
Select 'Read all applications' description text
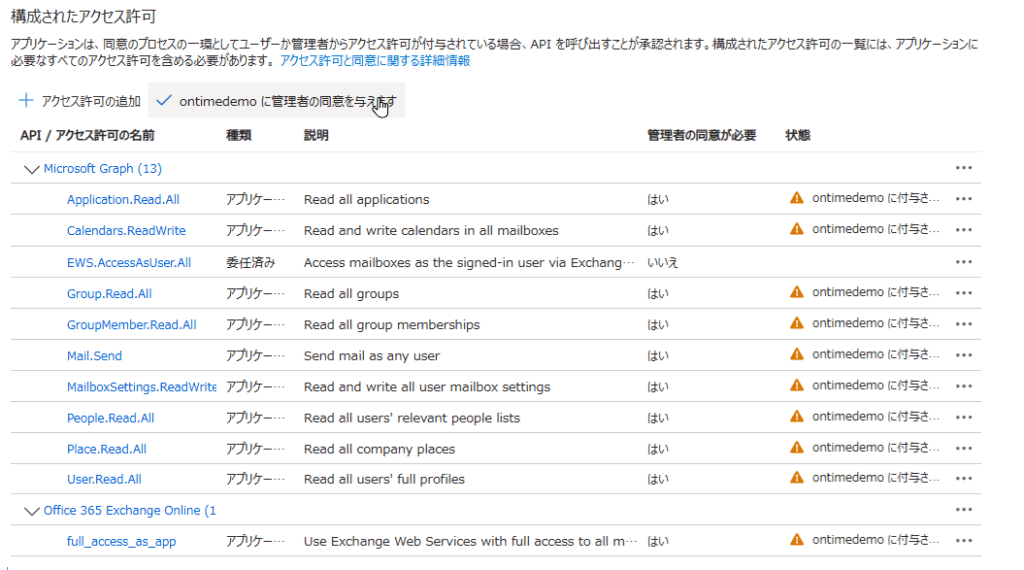pyautogui.click(x=366, y=199)
